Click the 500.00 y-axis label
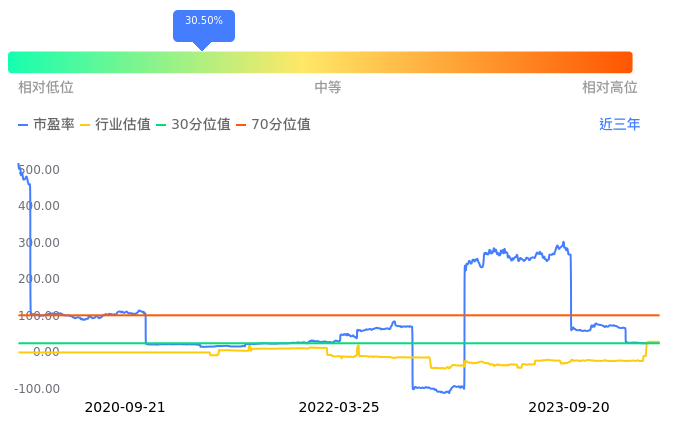The image size is (686, 442). click(40, 170)
